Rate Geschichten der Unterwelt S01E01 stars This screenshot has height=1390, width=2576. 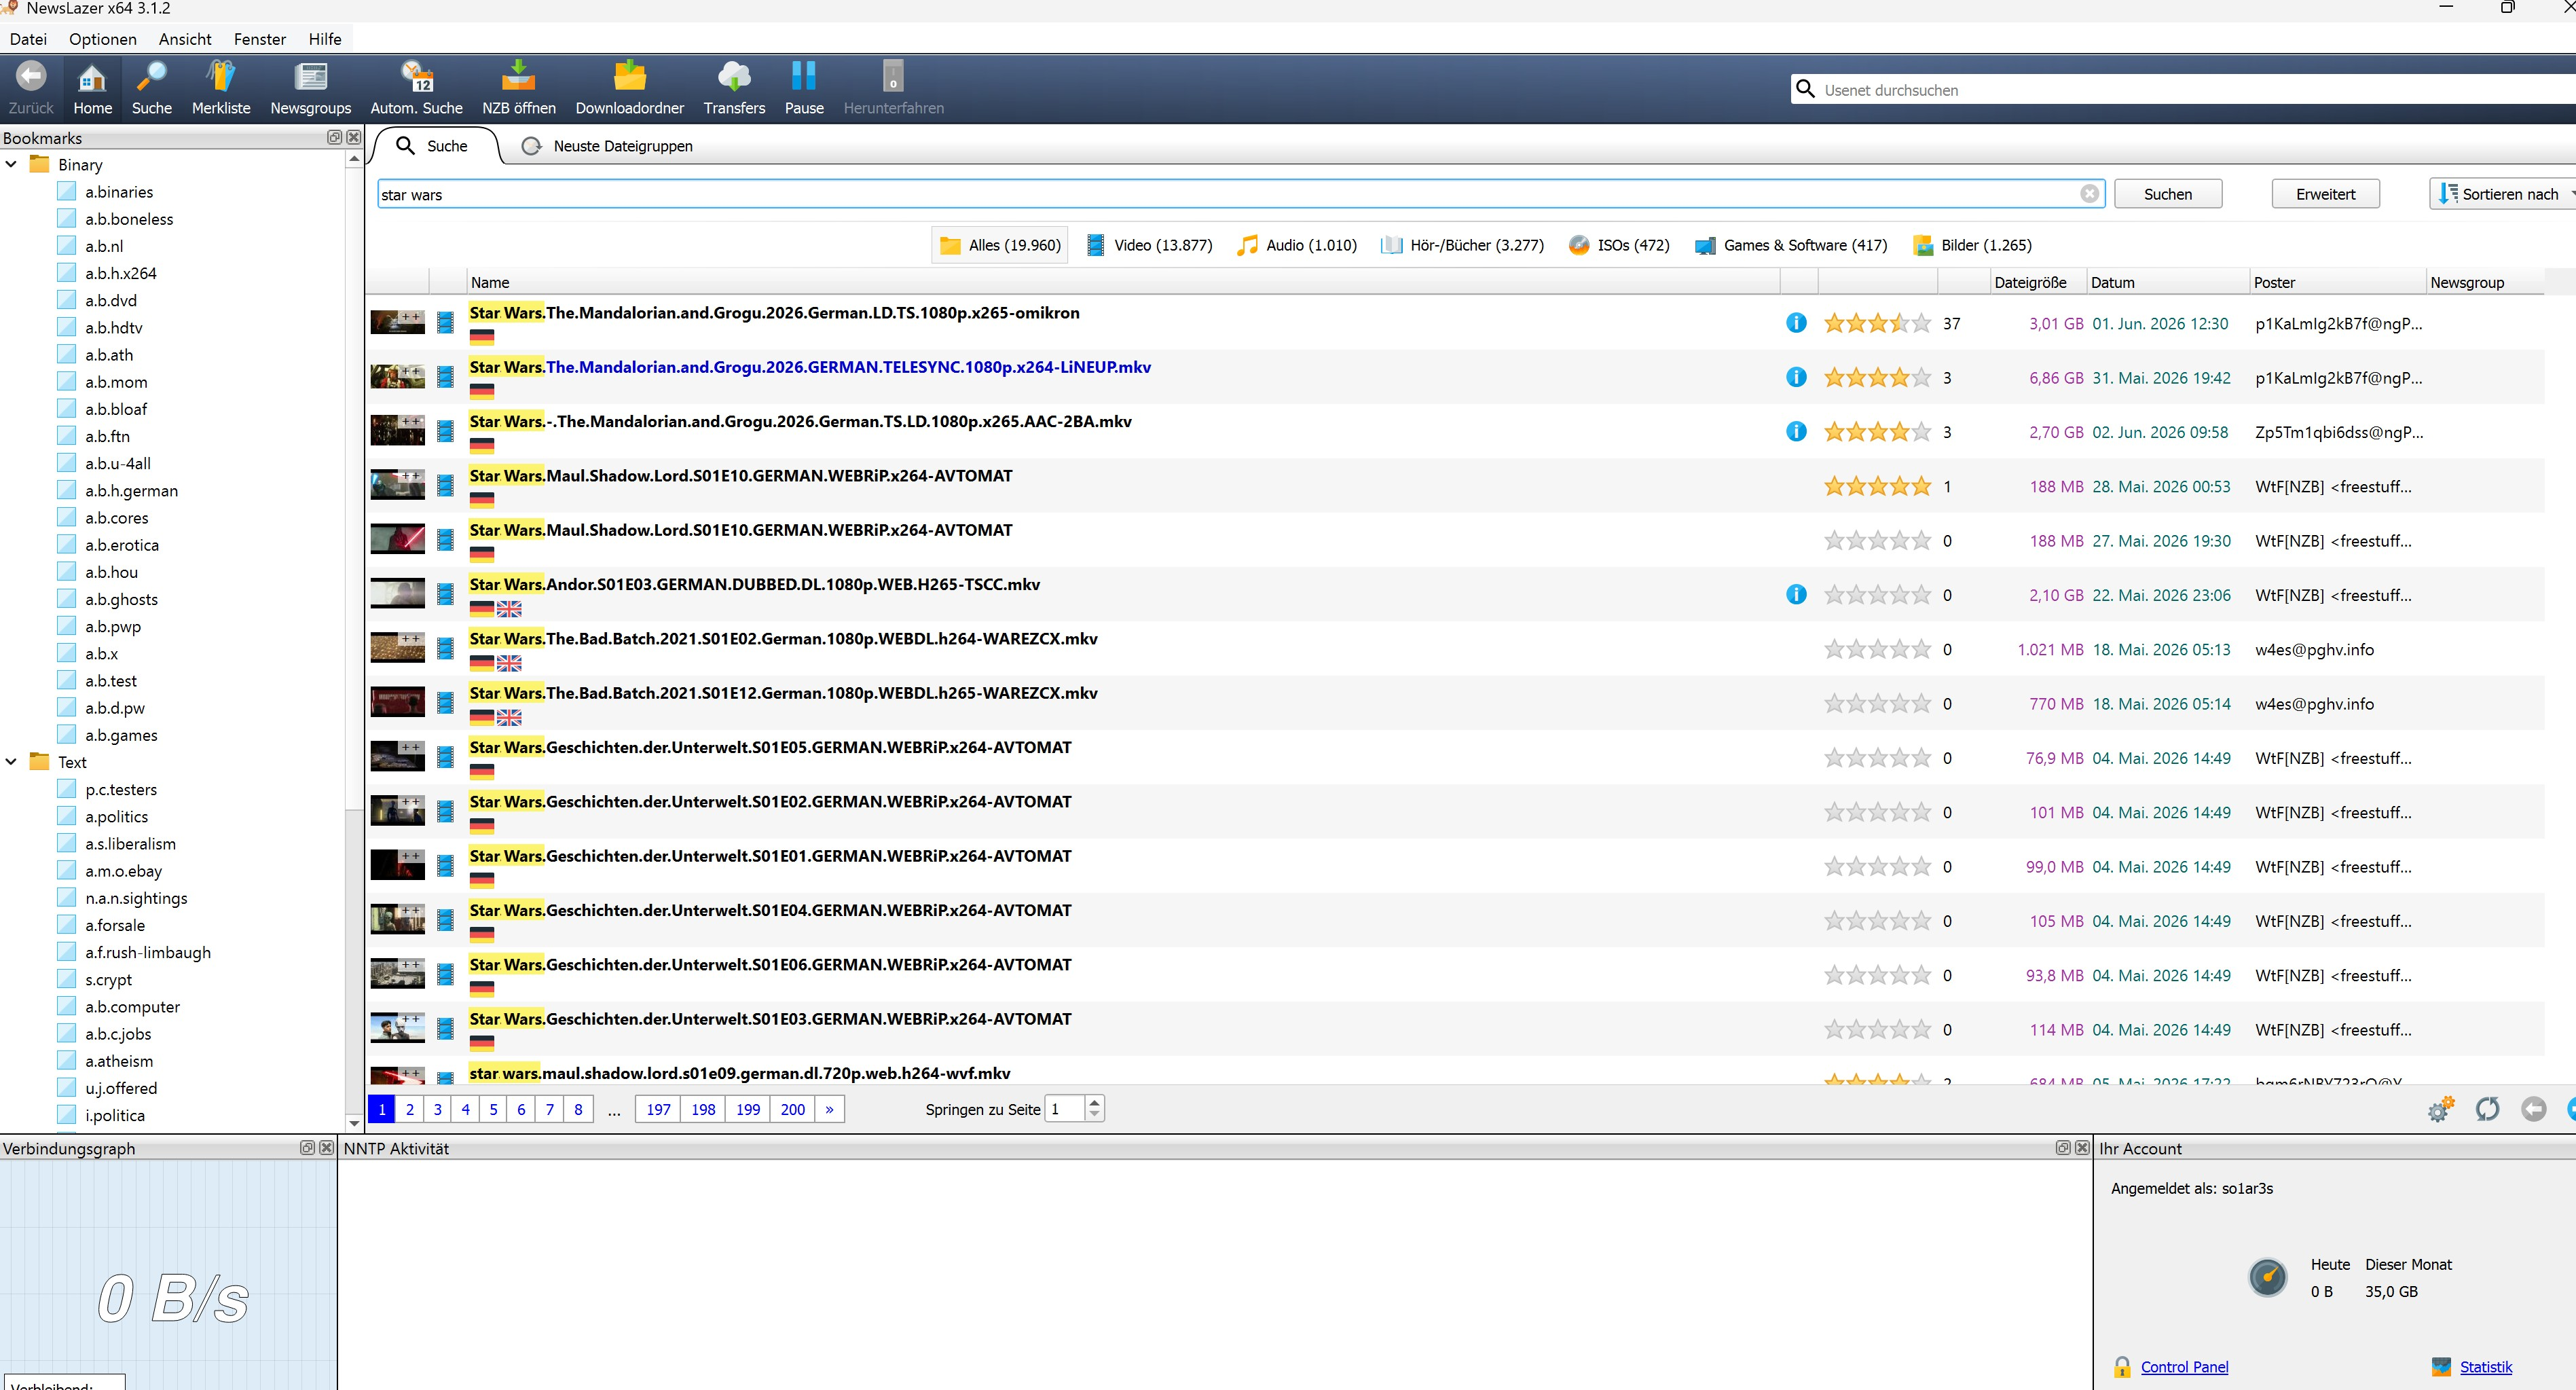[1877, 866]
